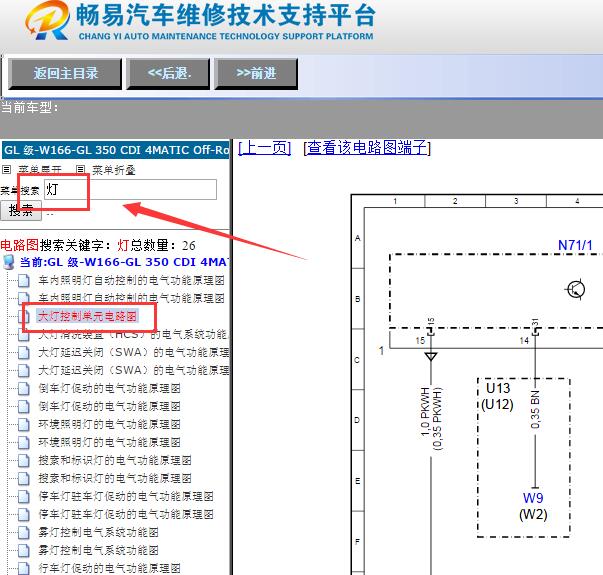Click document icon of second 倒车灯促动 row
Image resolution: width=603 pixels, height=575 pixels.
tap(24, 407)
